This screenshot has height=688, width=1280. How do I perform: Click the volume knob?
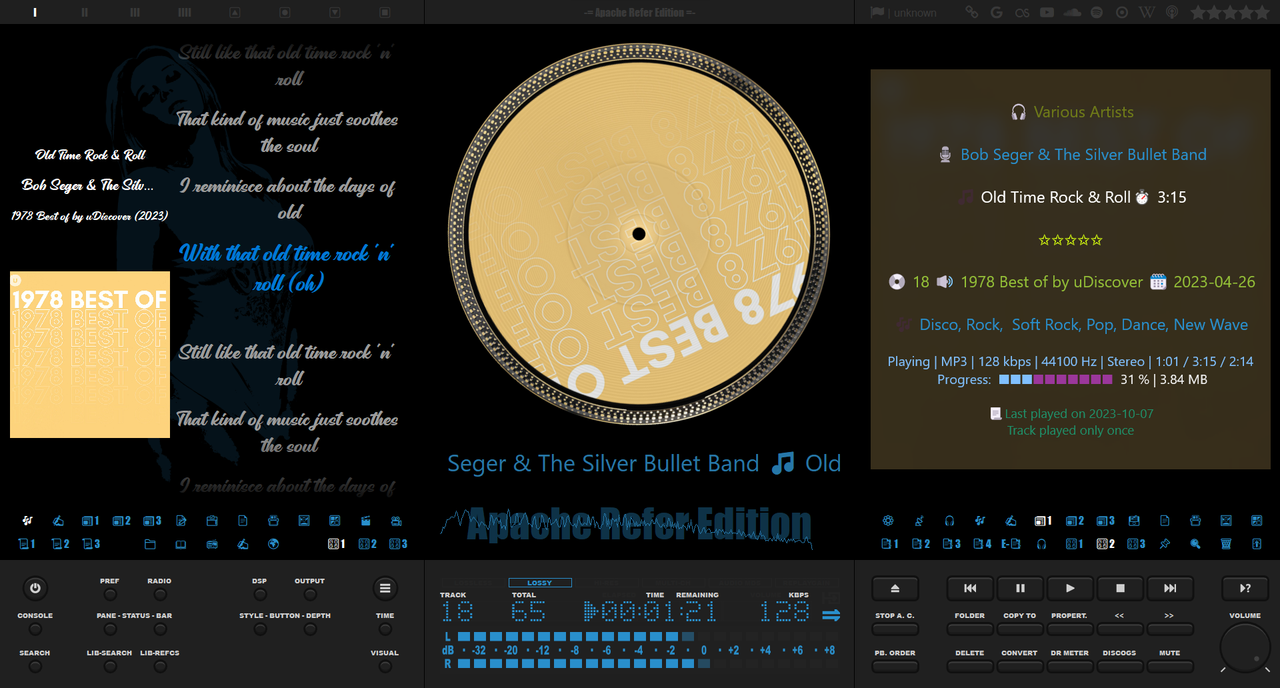[1245, 648]
